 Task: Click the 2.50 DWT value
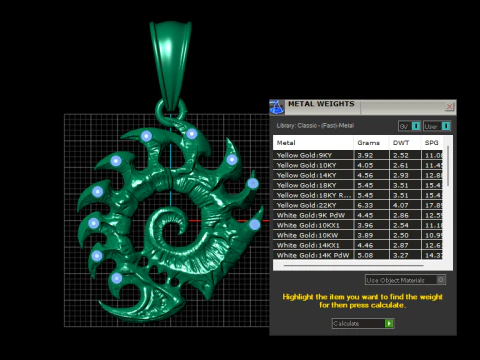pyautogui.click(x=401, y=235)
